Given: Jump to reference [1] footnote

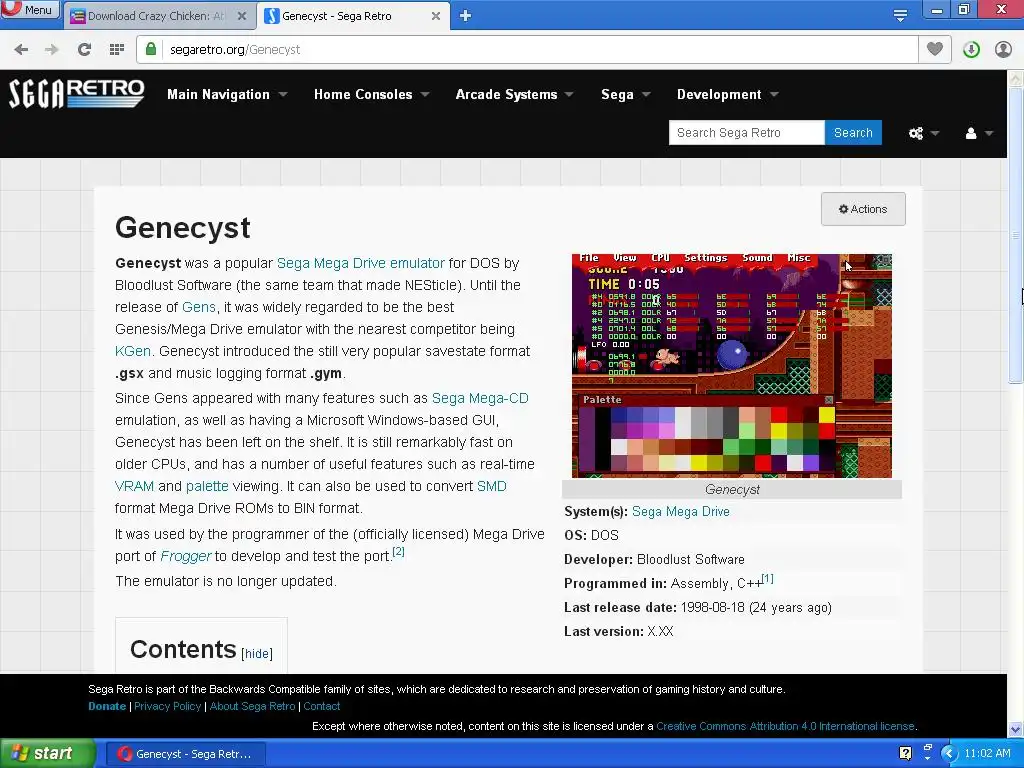Looking at the screenshot, I should click(x=767, y=579).
